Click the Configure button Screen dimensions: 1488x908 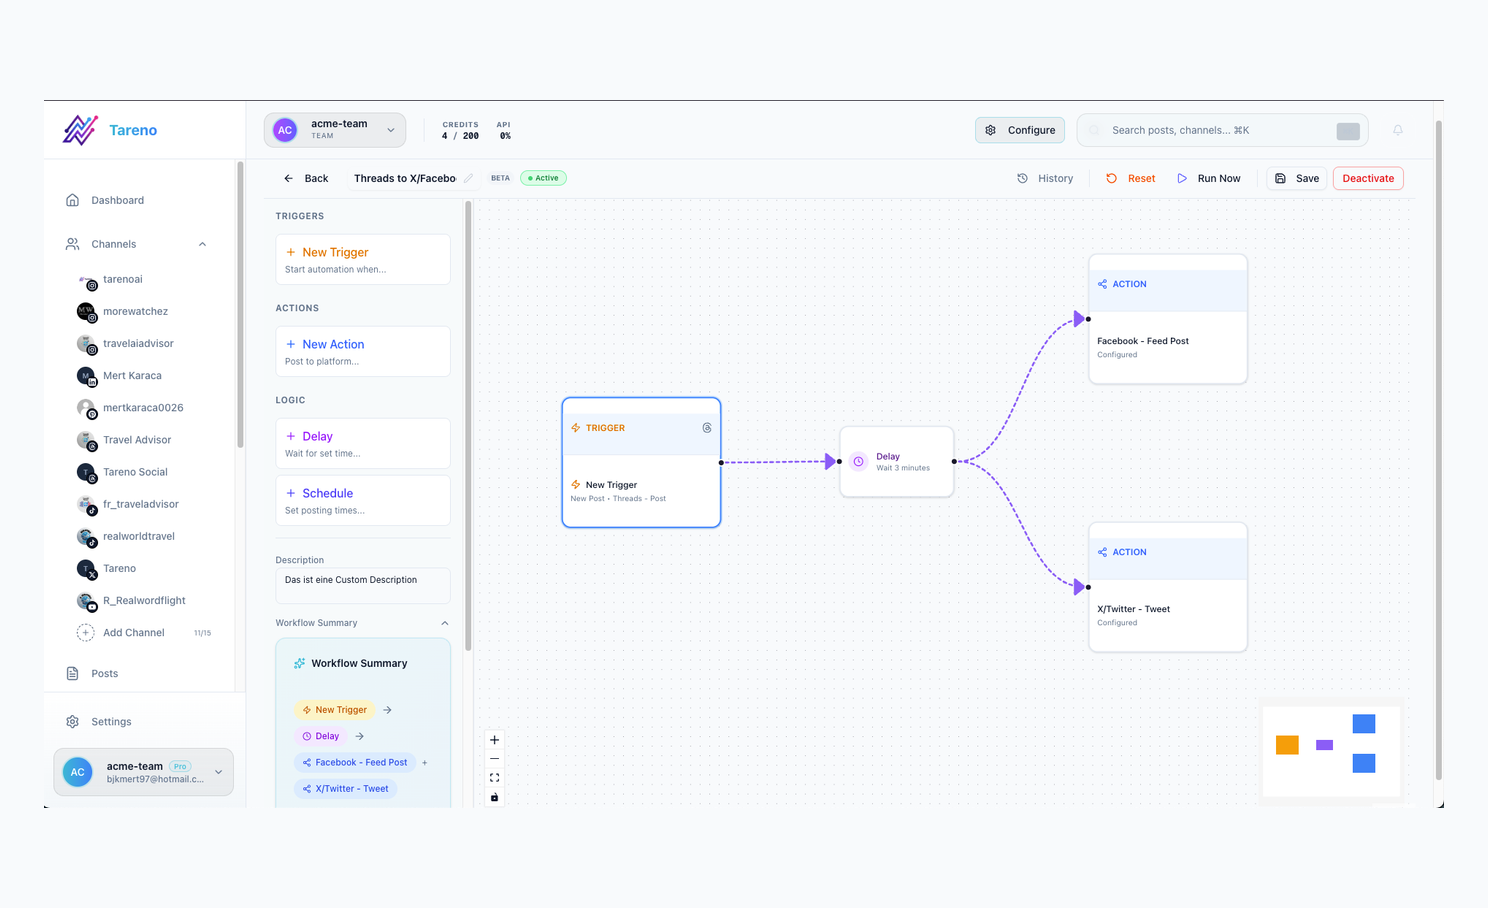(x=1020, y=130)
